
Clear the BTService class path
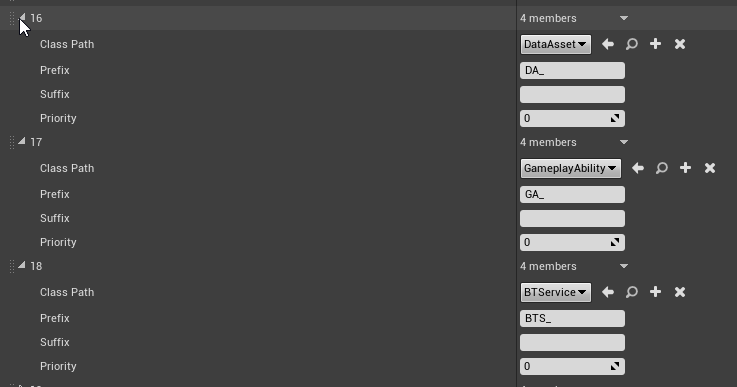click(680, 292)
